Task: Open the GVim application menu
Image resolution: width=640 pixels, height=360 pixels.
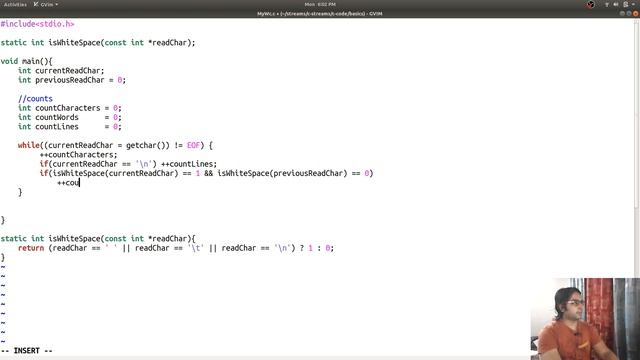Action: pos(46,4)
